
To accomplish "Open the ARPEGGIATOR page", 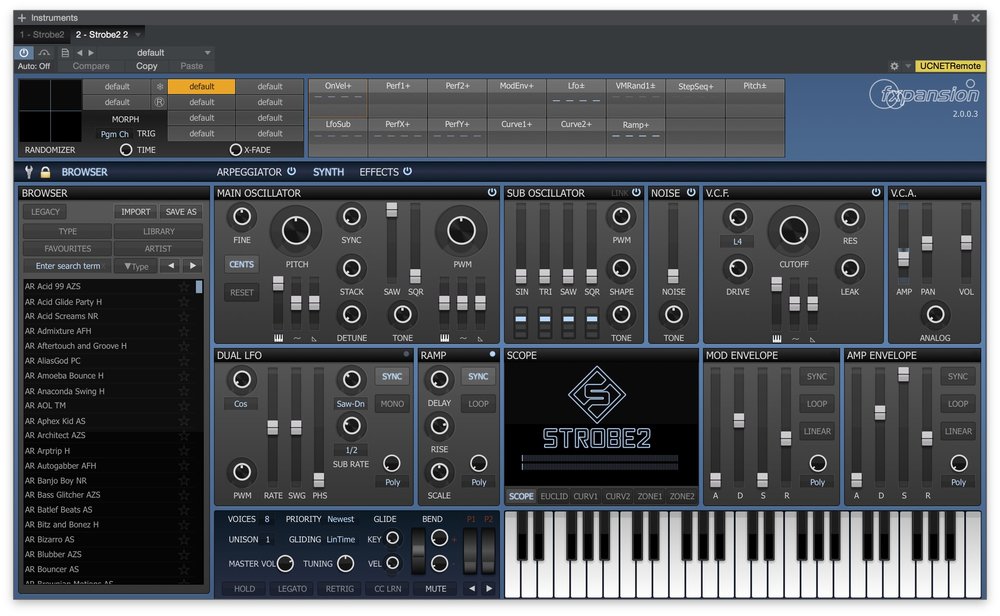I will (x=249, y=172).
